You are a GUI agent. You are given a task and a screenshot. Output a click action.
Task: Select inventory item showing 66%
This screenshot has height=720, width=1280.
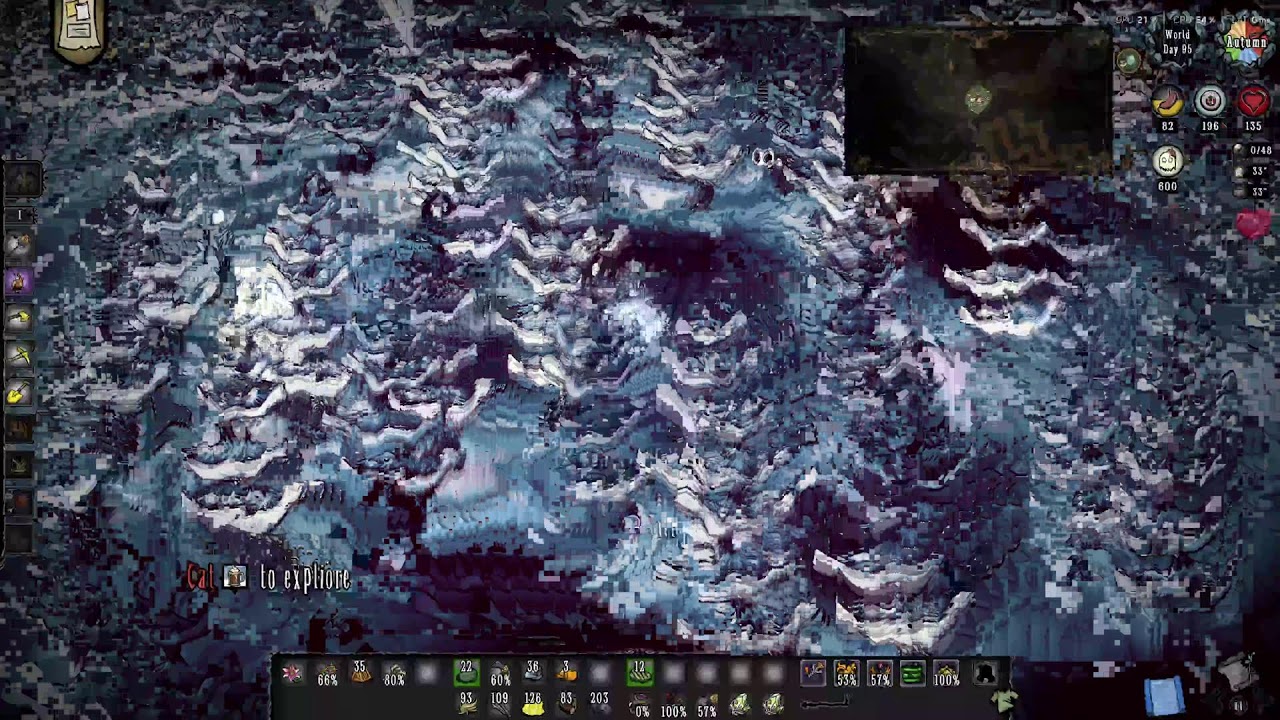[327, 675]
